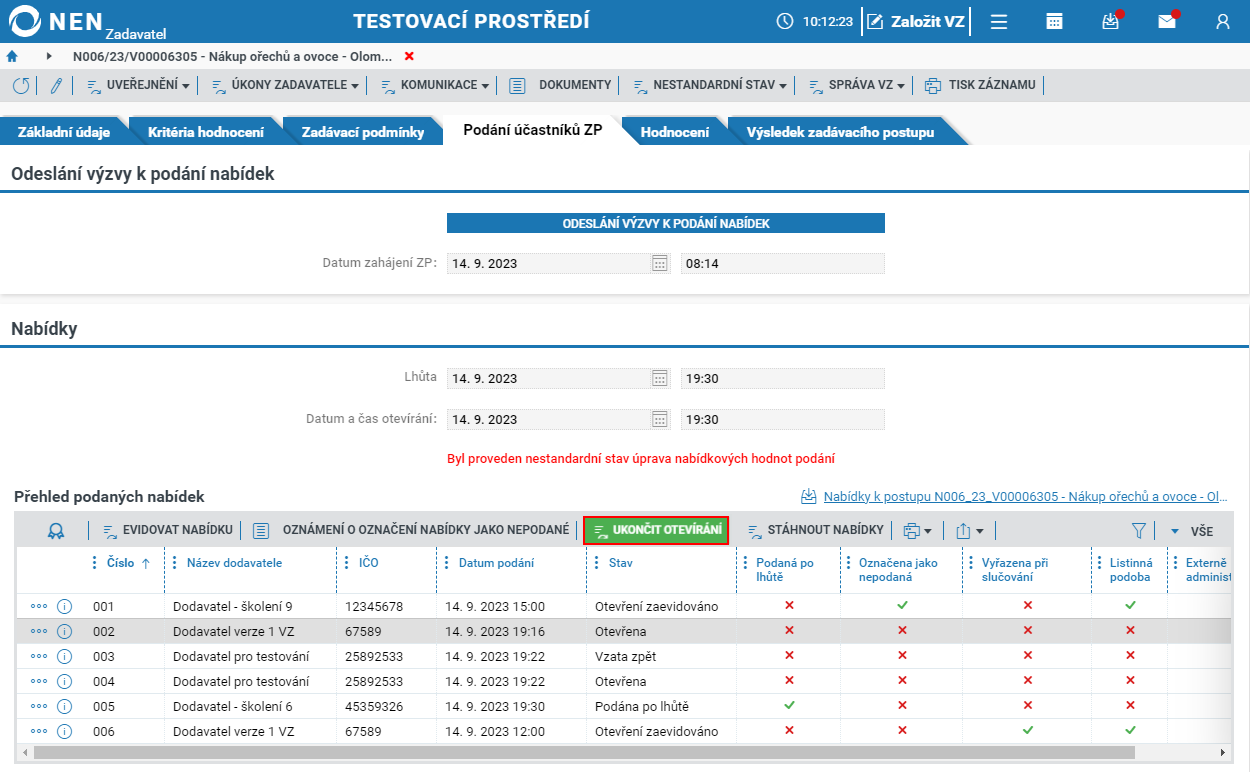Click the refresh record icon
The height and width of the screenshot is (772, 1250).
tap(21, 85)
